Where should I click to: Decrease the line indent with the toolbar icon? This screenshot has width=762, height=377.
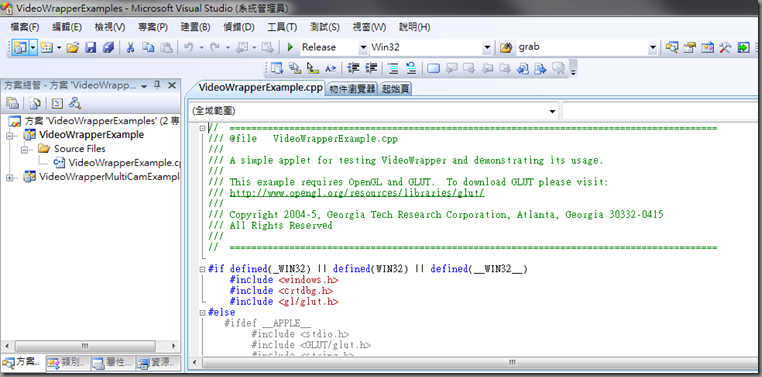(x=353, y=69)
